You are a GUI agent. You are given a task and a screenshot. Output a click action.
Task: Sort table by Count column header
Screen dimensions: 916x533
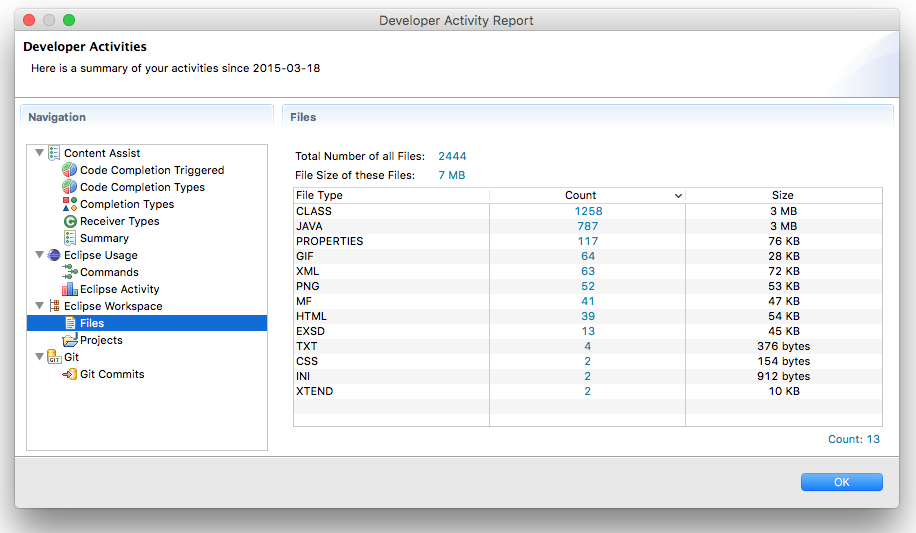click(580, 196)
